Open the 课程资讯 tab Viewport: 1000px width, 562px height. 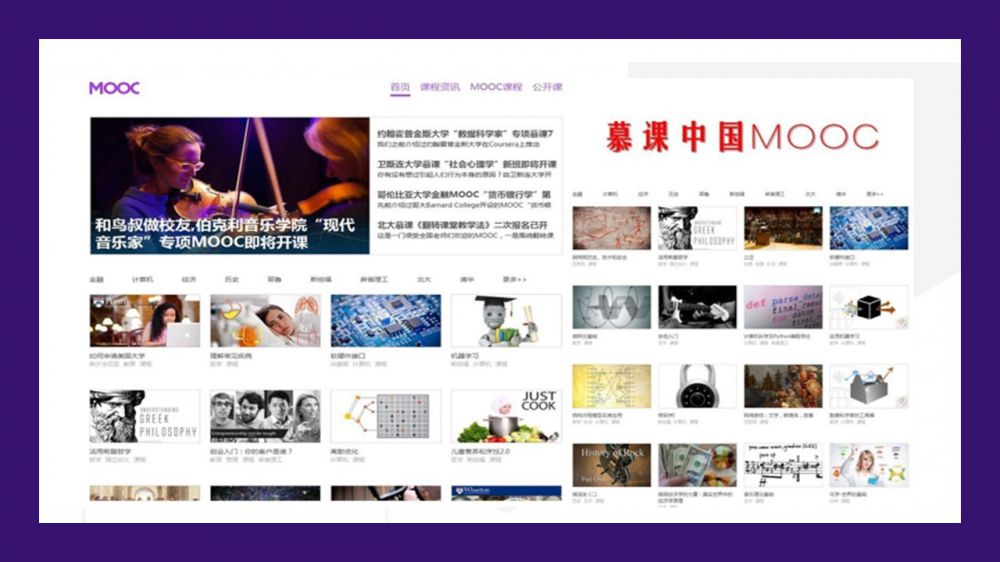point(440,87)
